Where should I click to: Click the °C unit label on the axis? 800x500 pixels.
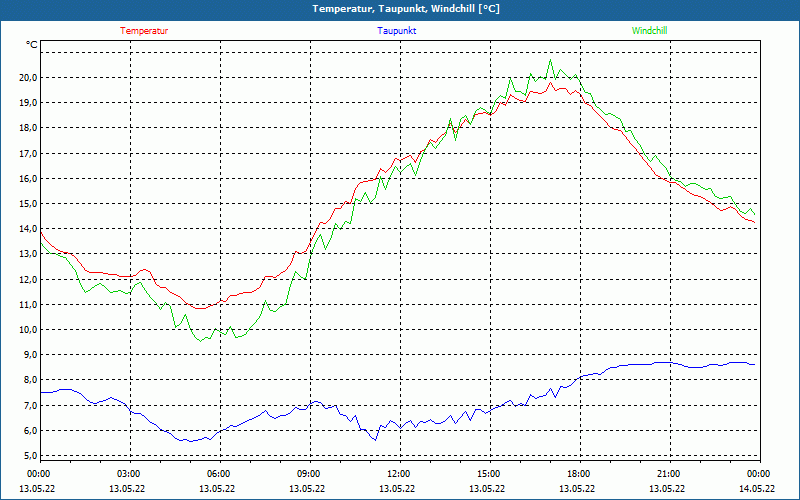[x=32, y=45]
